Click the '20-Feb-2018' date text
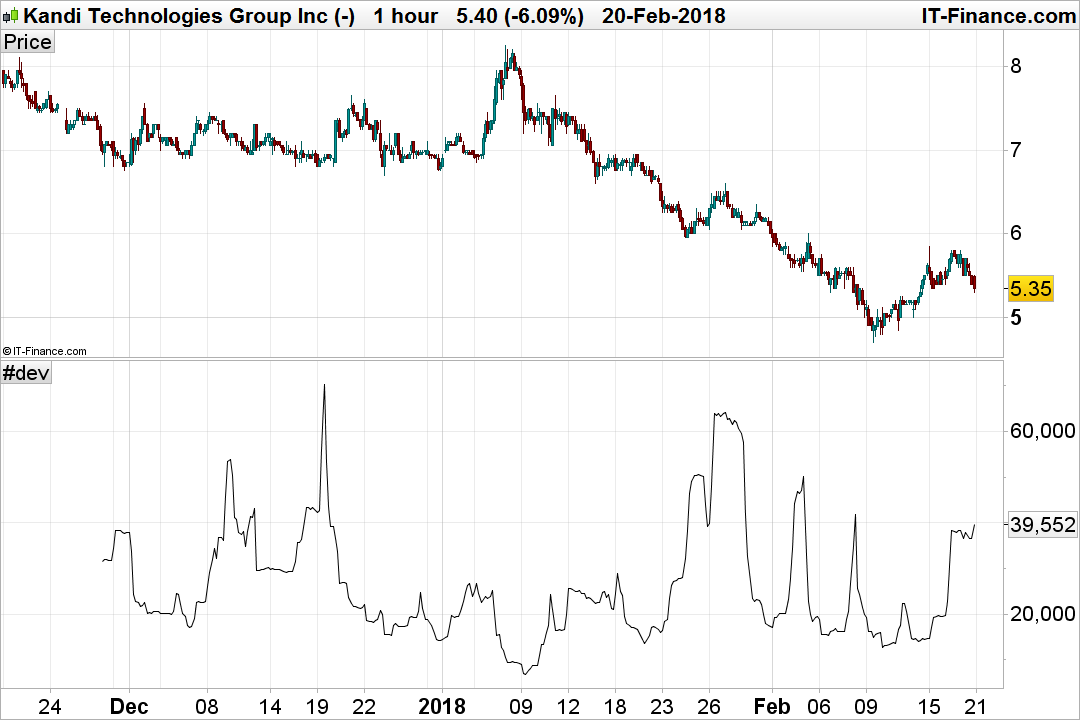Viewport: 1080px width, 720px height. tap(663, 15)
